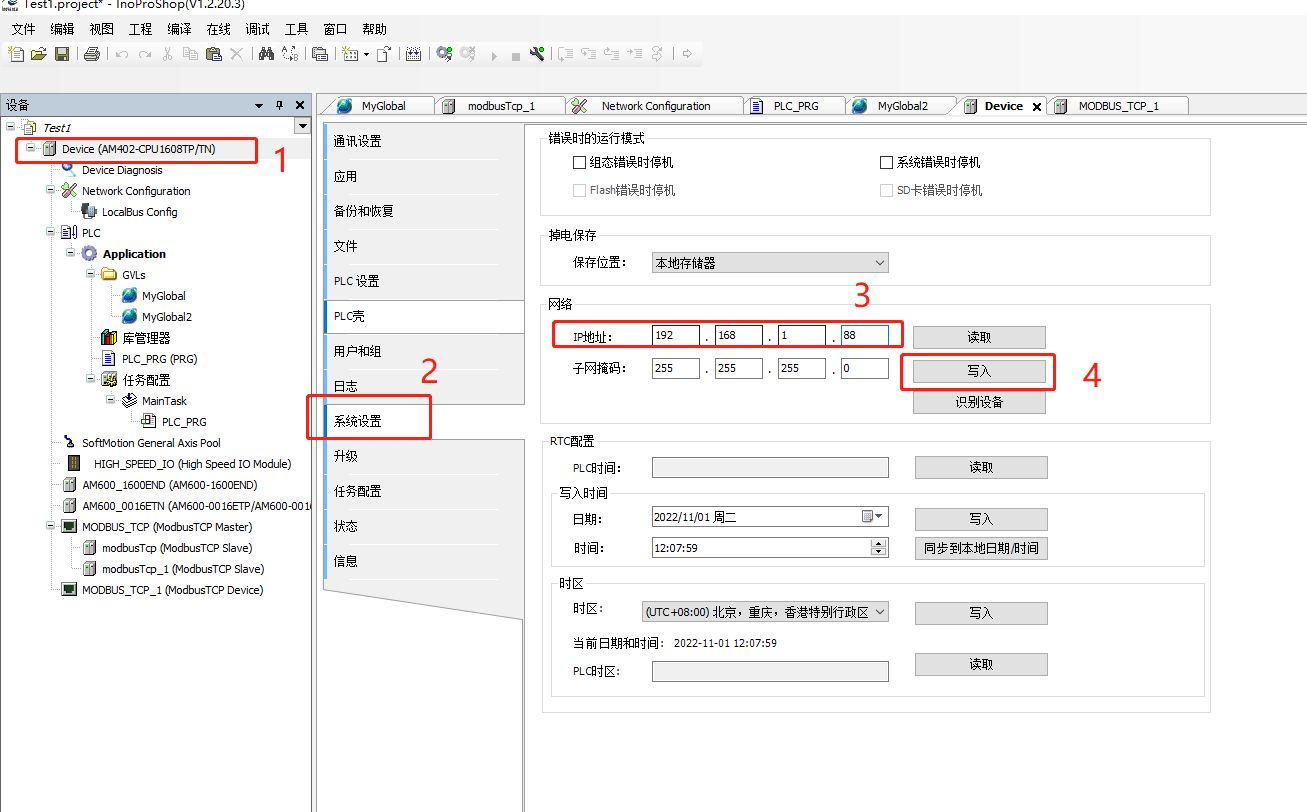Open the 在线 menu

[x=218, y=29]
